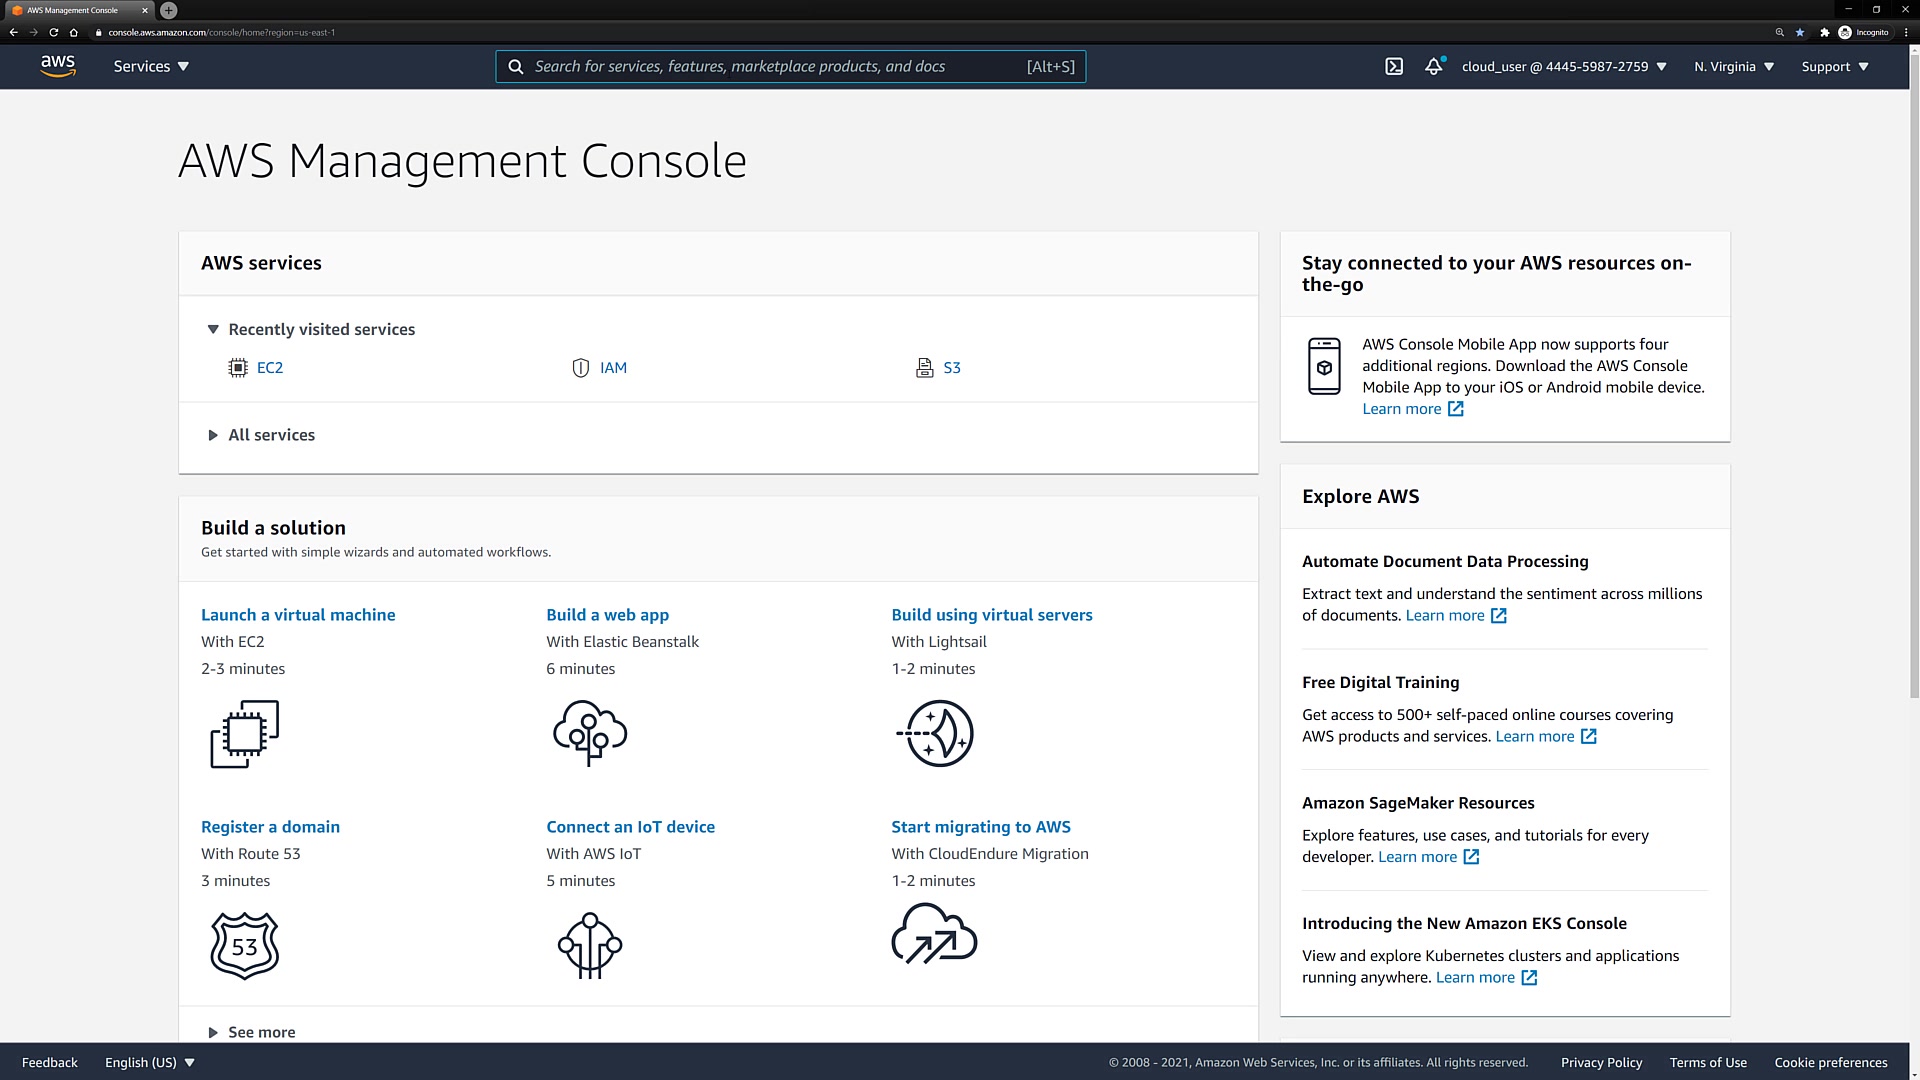Image resolution: width=1920 pixels, height=1080 pixels.
Task: Open the Services menu
Action: point(151,67)
